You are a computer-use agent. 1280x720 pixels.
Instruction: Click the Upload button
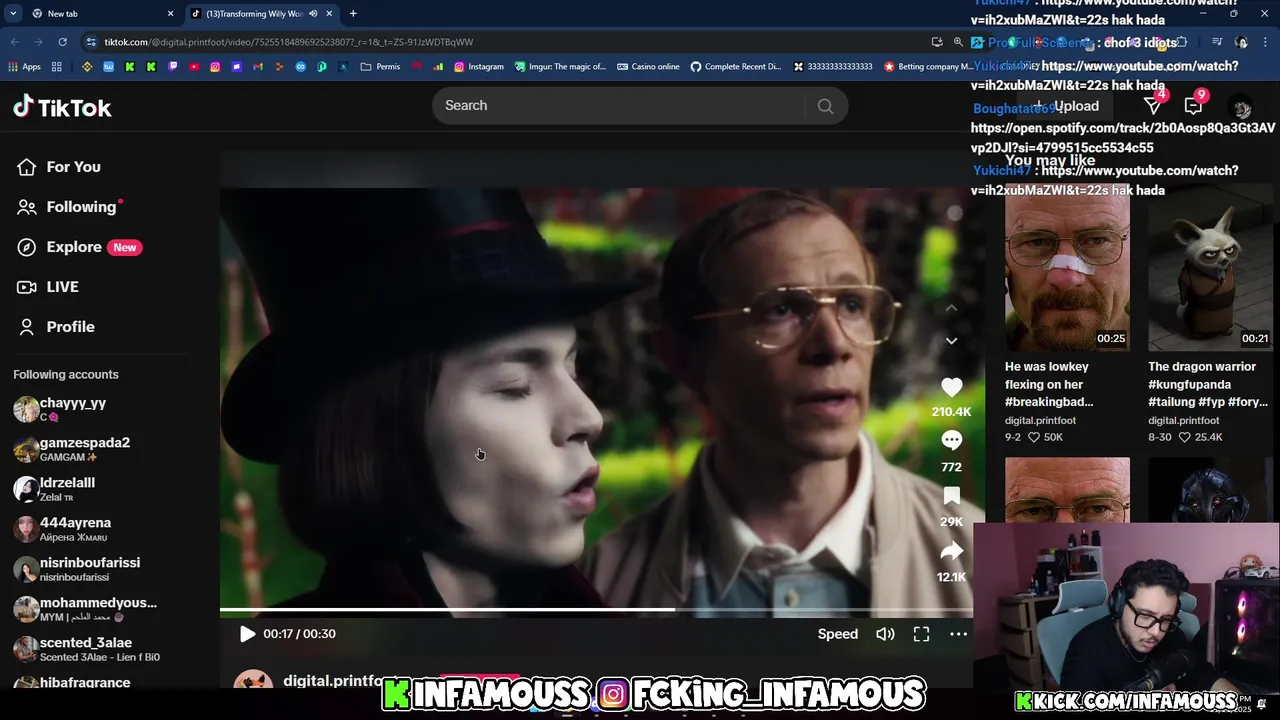coord(1066,106)
